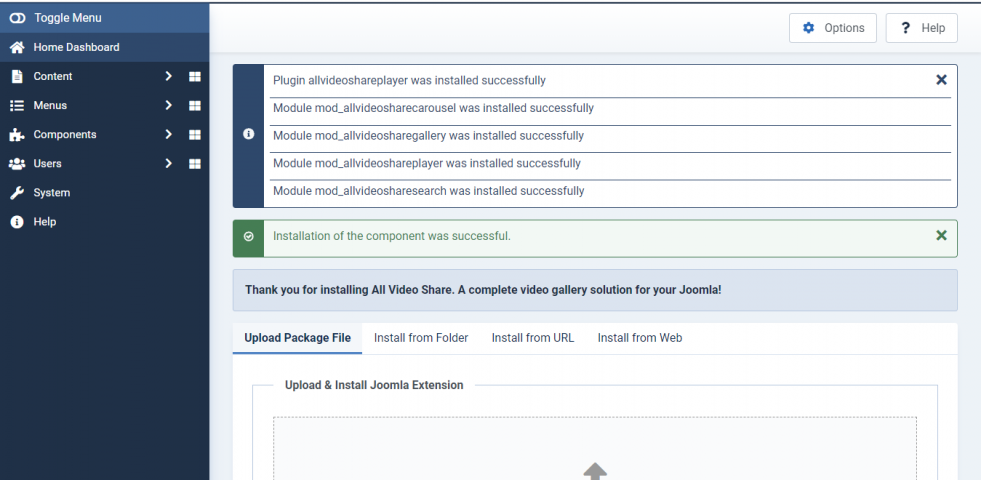Image resolution: width=981 pixels, height=480 pixels.
Task: Switch to Install from URL tab
Action: coord(532,338)
